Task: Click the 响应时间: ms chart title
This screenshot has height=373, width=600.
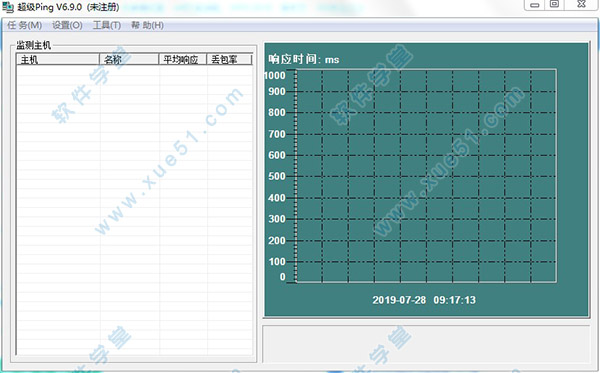Action: pos(304,59)
